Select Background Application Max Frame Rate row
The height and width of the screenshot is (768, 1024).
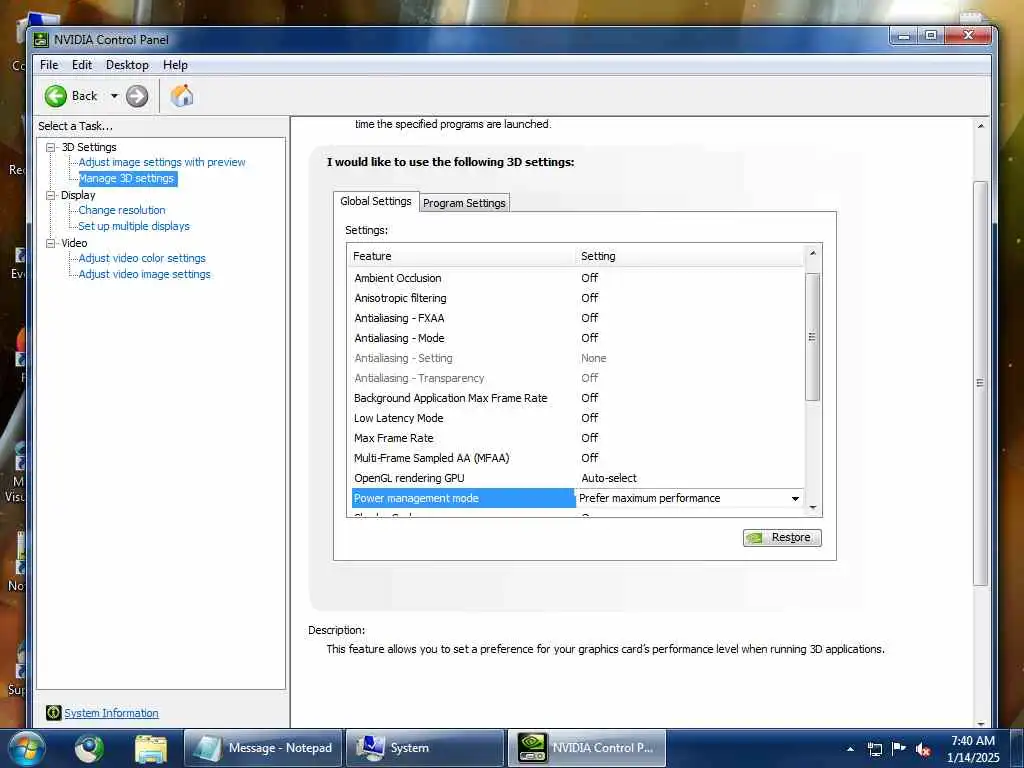tap(577, 398)
